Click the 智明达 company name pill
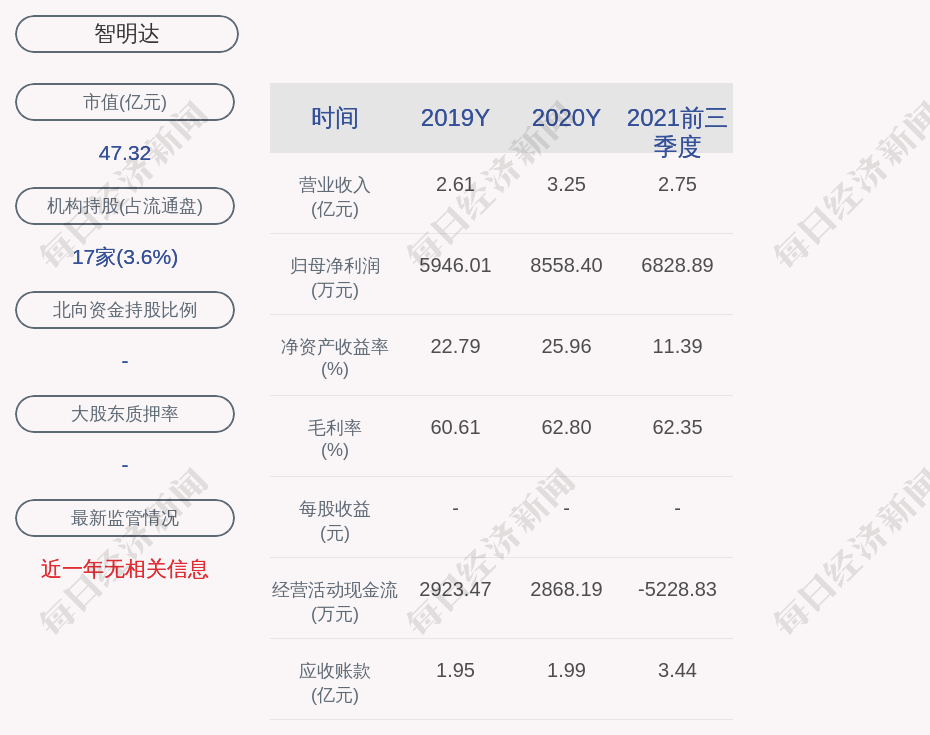The height and width of the screenshot is (735, 930). click(127, 34)
